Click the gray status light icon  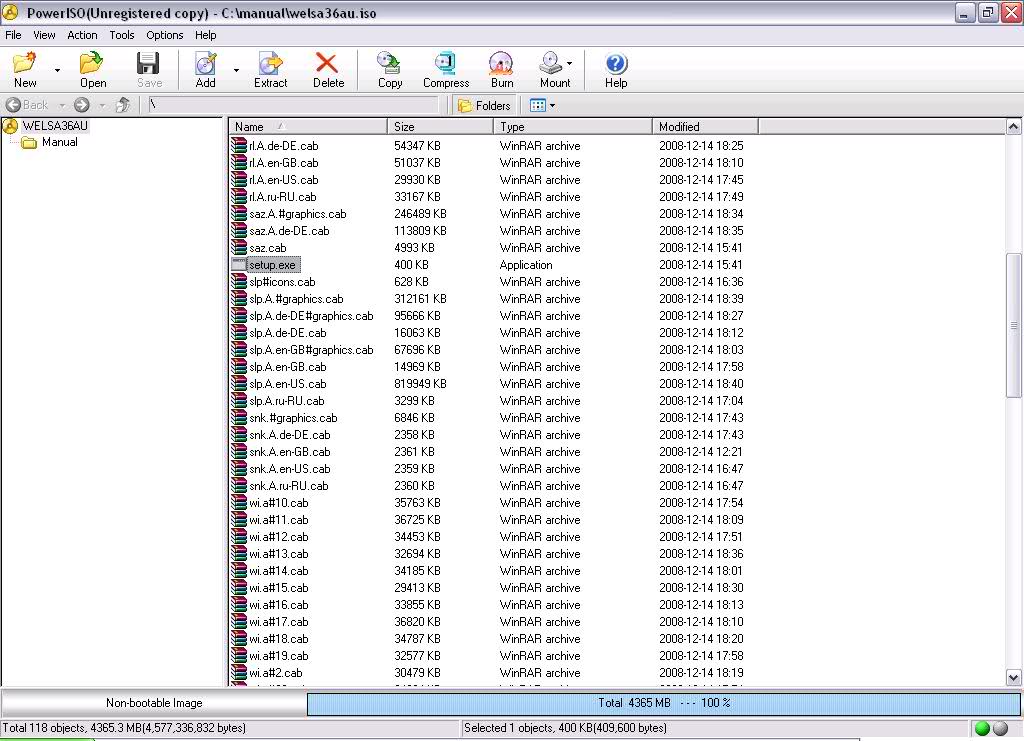pos(1000,728)
